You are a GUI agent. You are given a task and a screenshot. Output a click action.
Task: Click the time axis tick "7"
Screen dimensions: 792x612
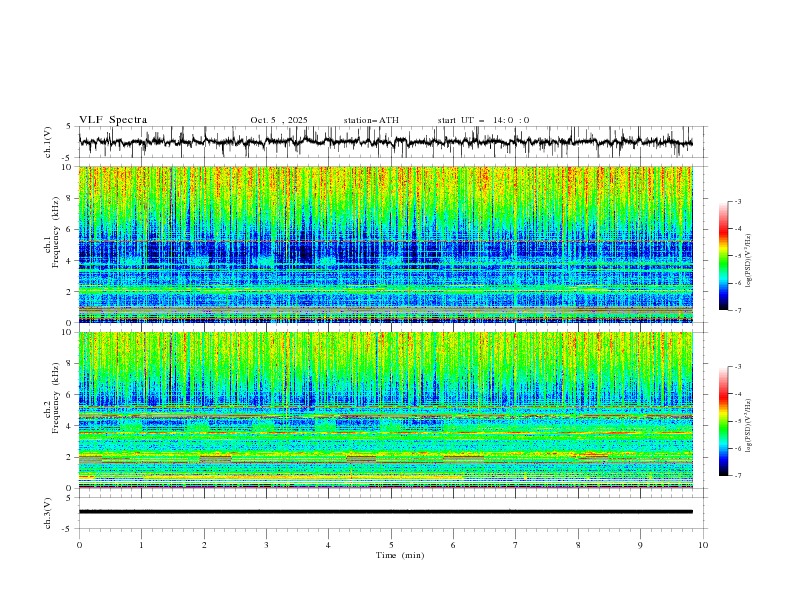coord(516,545)
